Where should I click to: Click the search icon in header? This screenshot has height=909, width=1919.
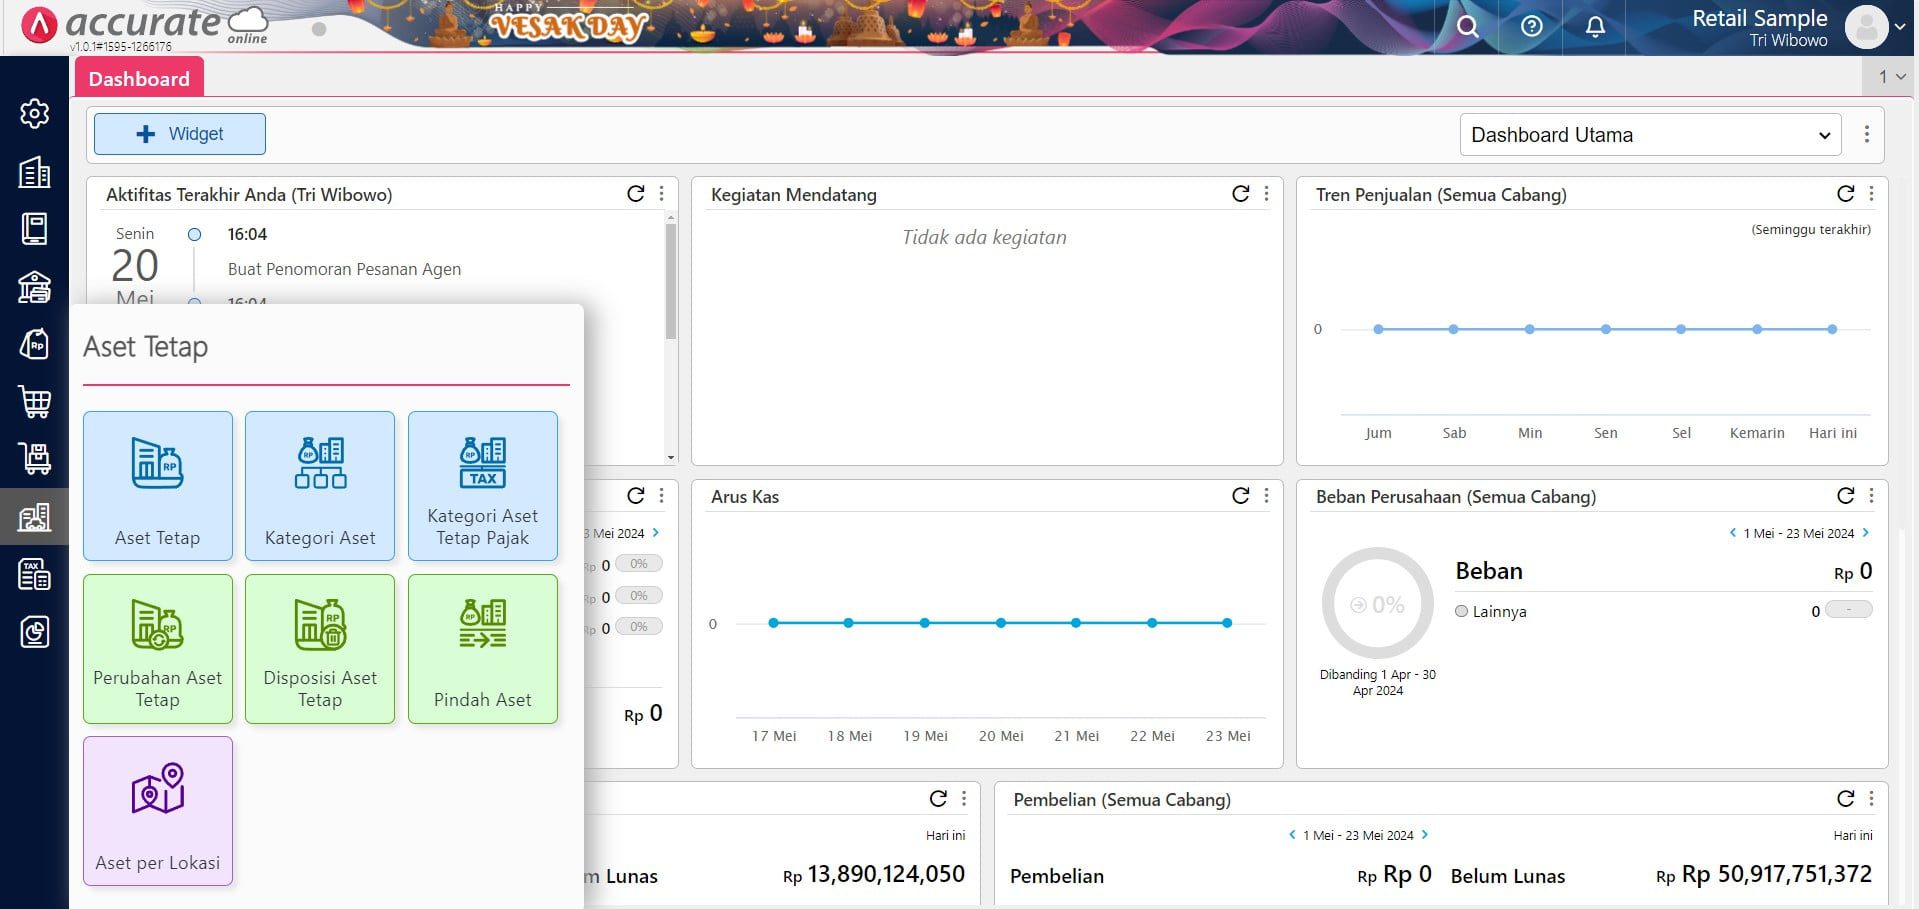coord(1466,27)
